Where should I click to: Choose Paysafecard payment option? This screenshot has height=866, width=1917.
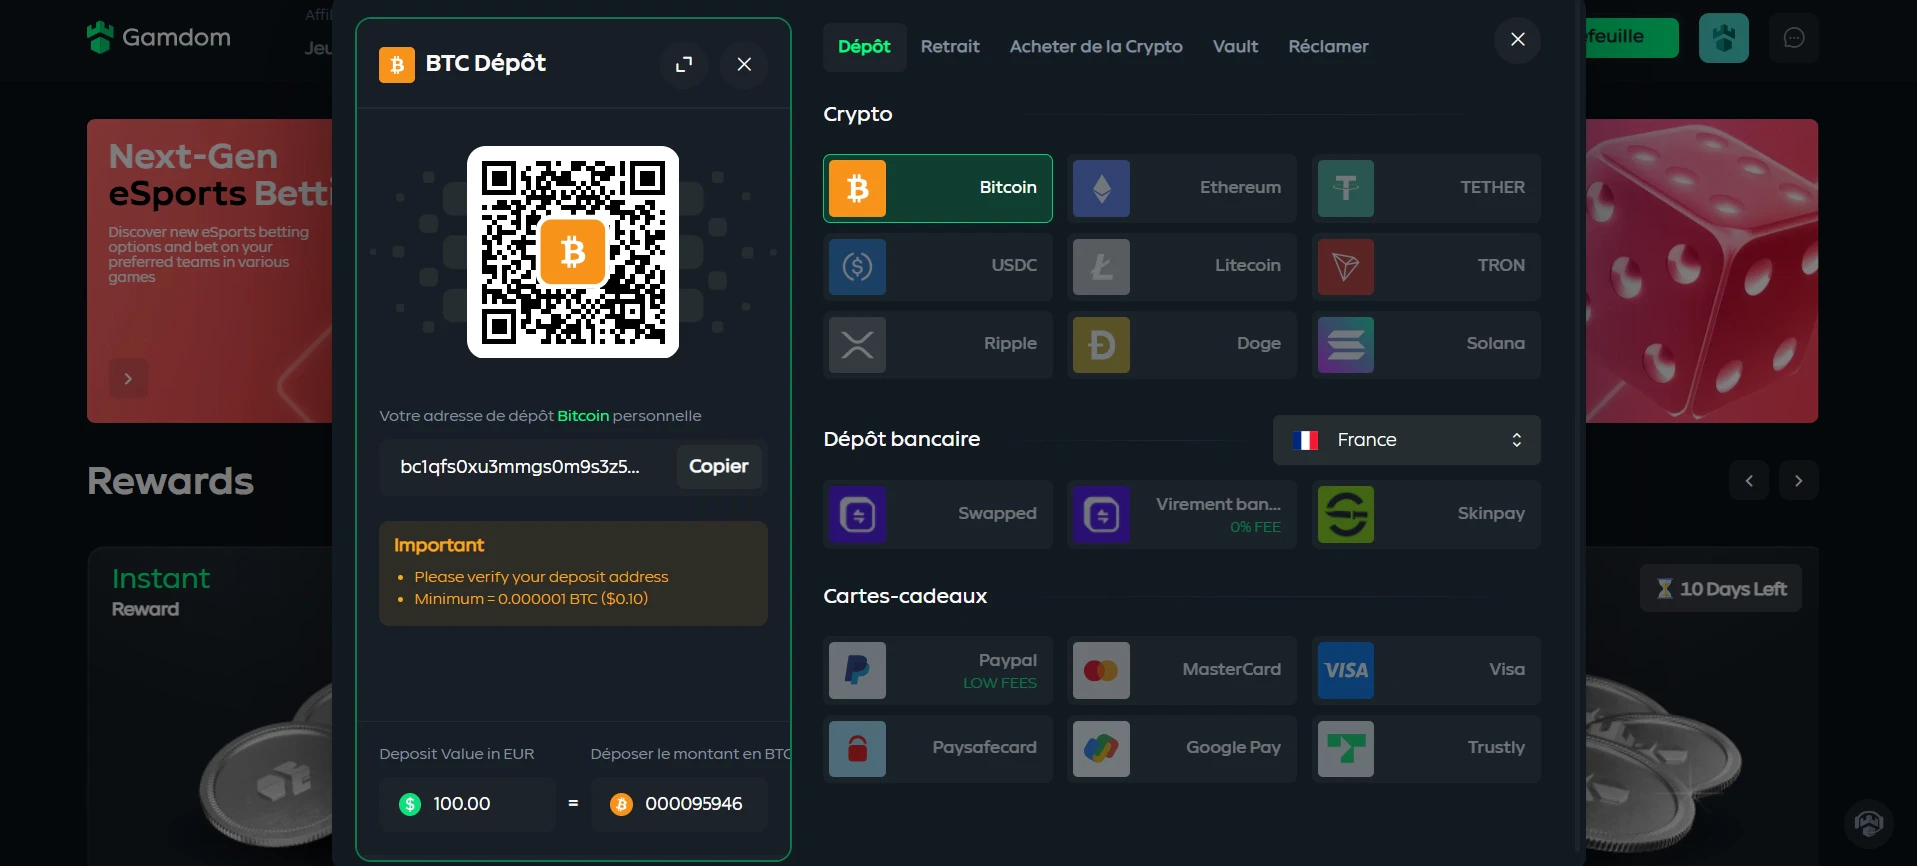937,748
